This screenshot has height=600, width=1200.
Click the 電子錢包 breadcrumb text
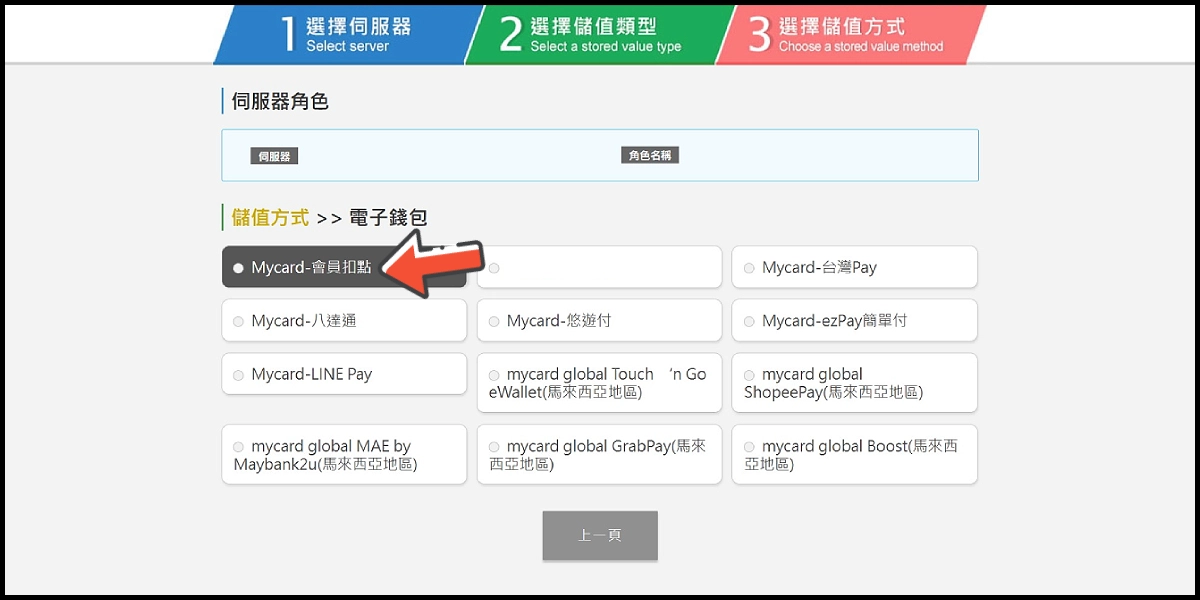pos(388,217)
